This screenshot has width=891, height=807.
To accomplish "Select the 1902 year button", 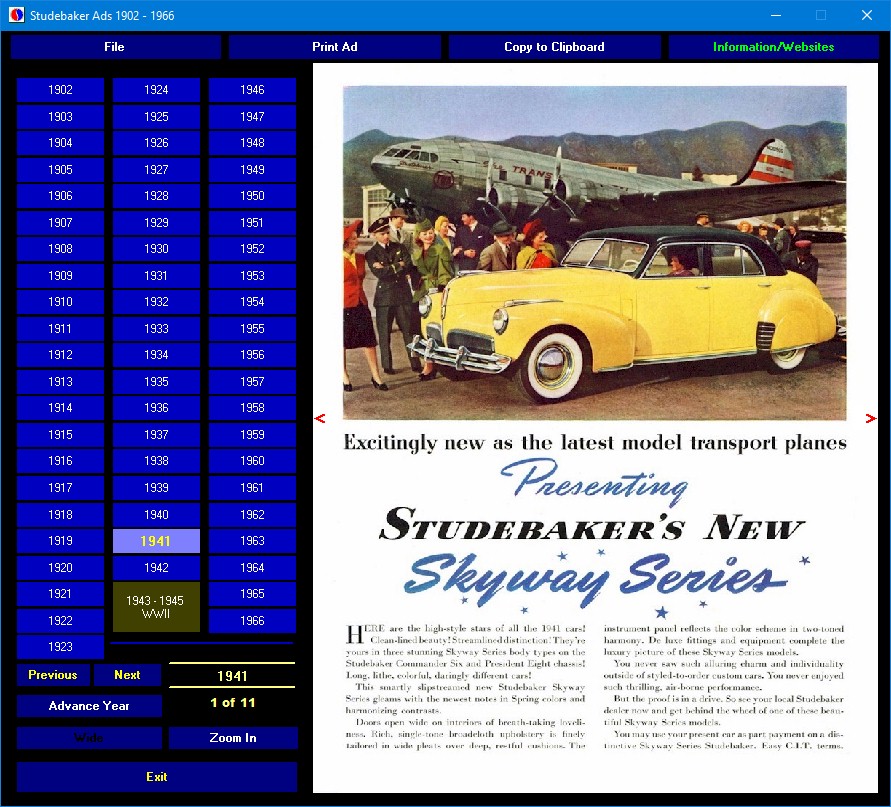I will click(60, 90).
